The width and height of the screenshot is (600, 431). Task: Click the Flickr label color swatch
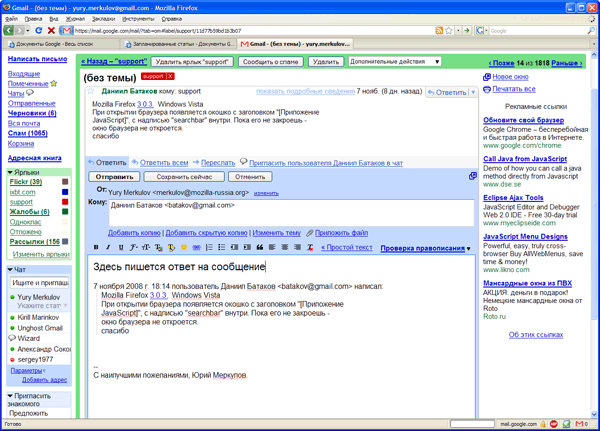[x=65, y=181]
